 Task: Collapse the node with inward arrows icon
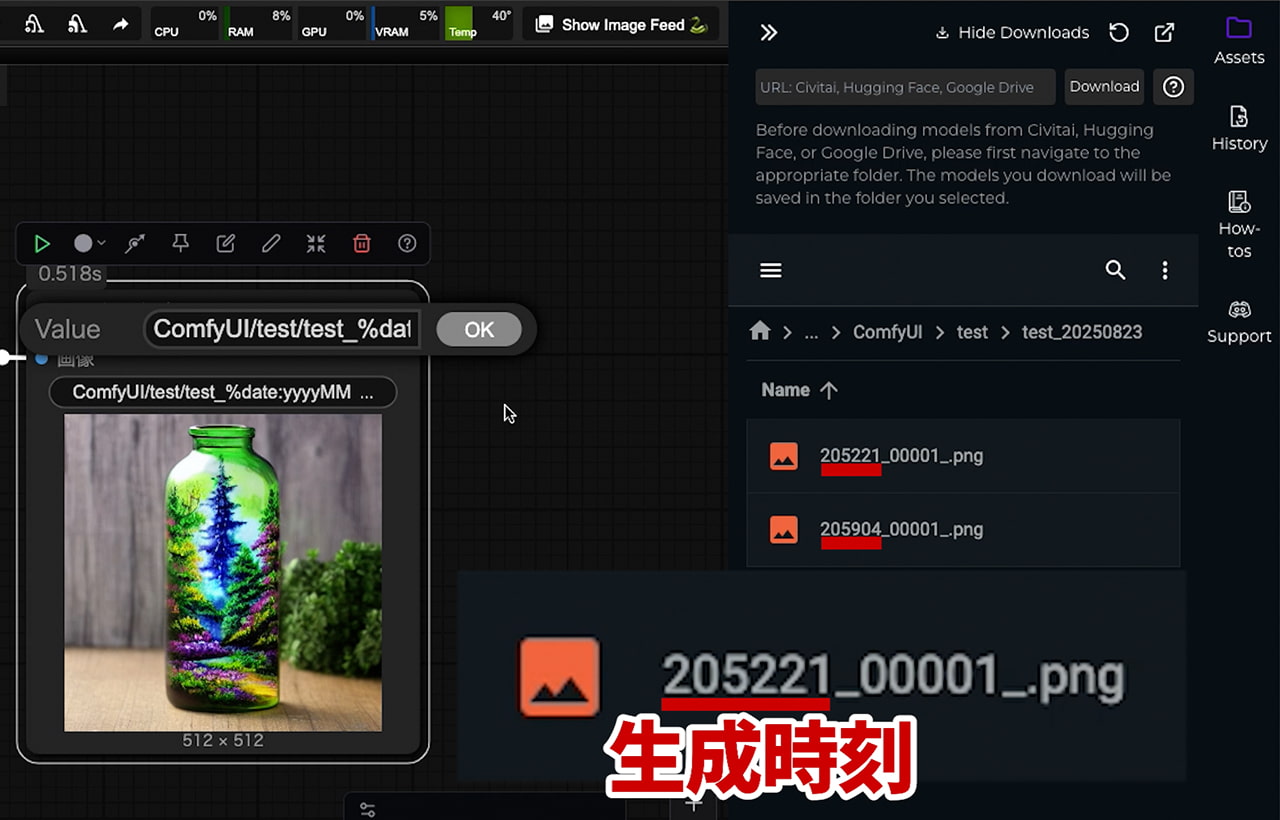click(x=316, y=244)
